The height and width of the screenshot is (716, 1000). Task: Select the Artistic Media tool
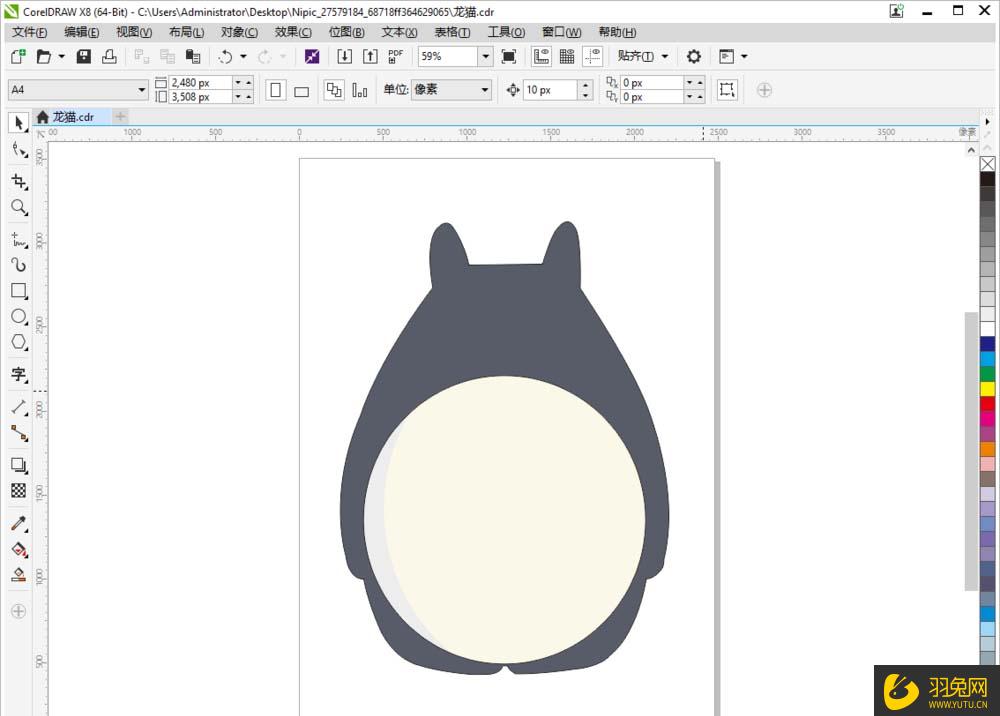(x=19, y=265)
